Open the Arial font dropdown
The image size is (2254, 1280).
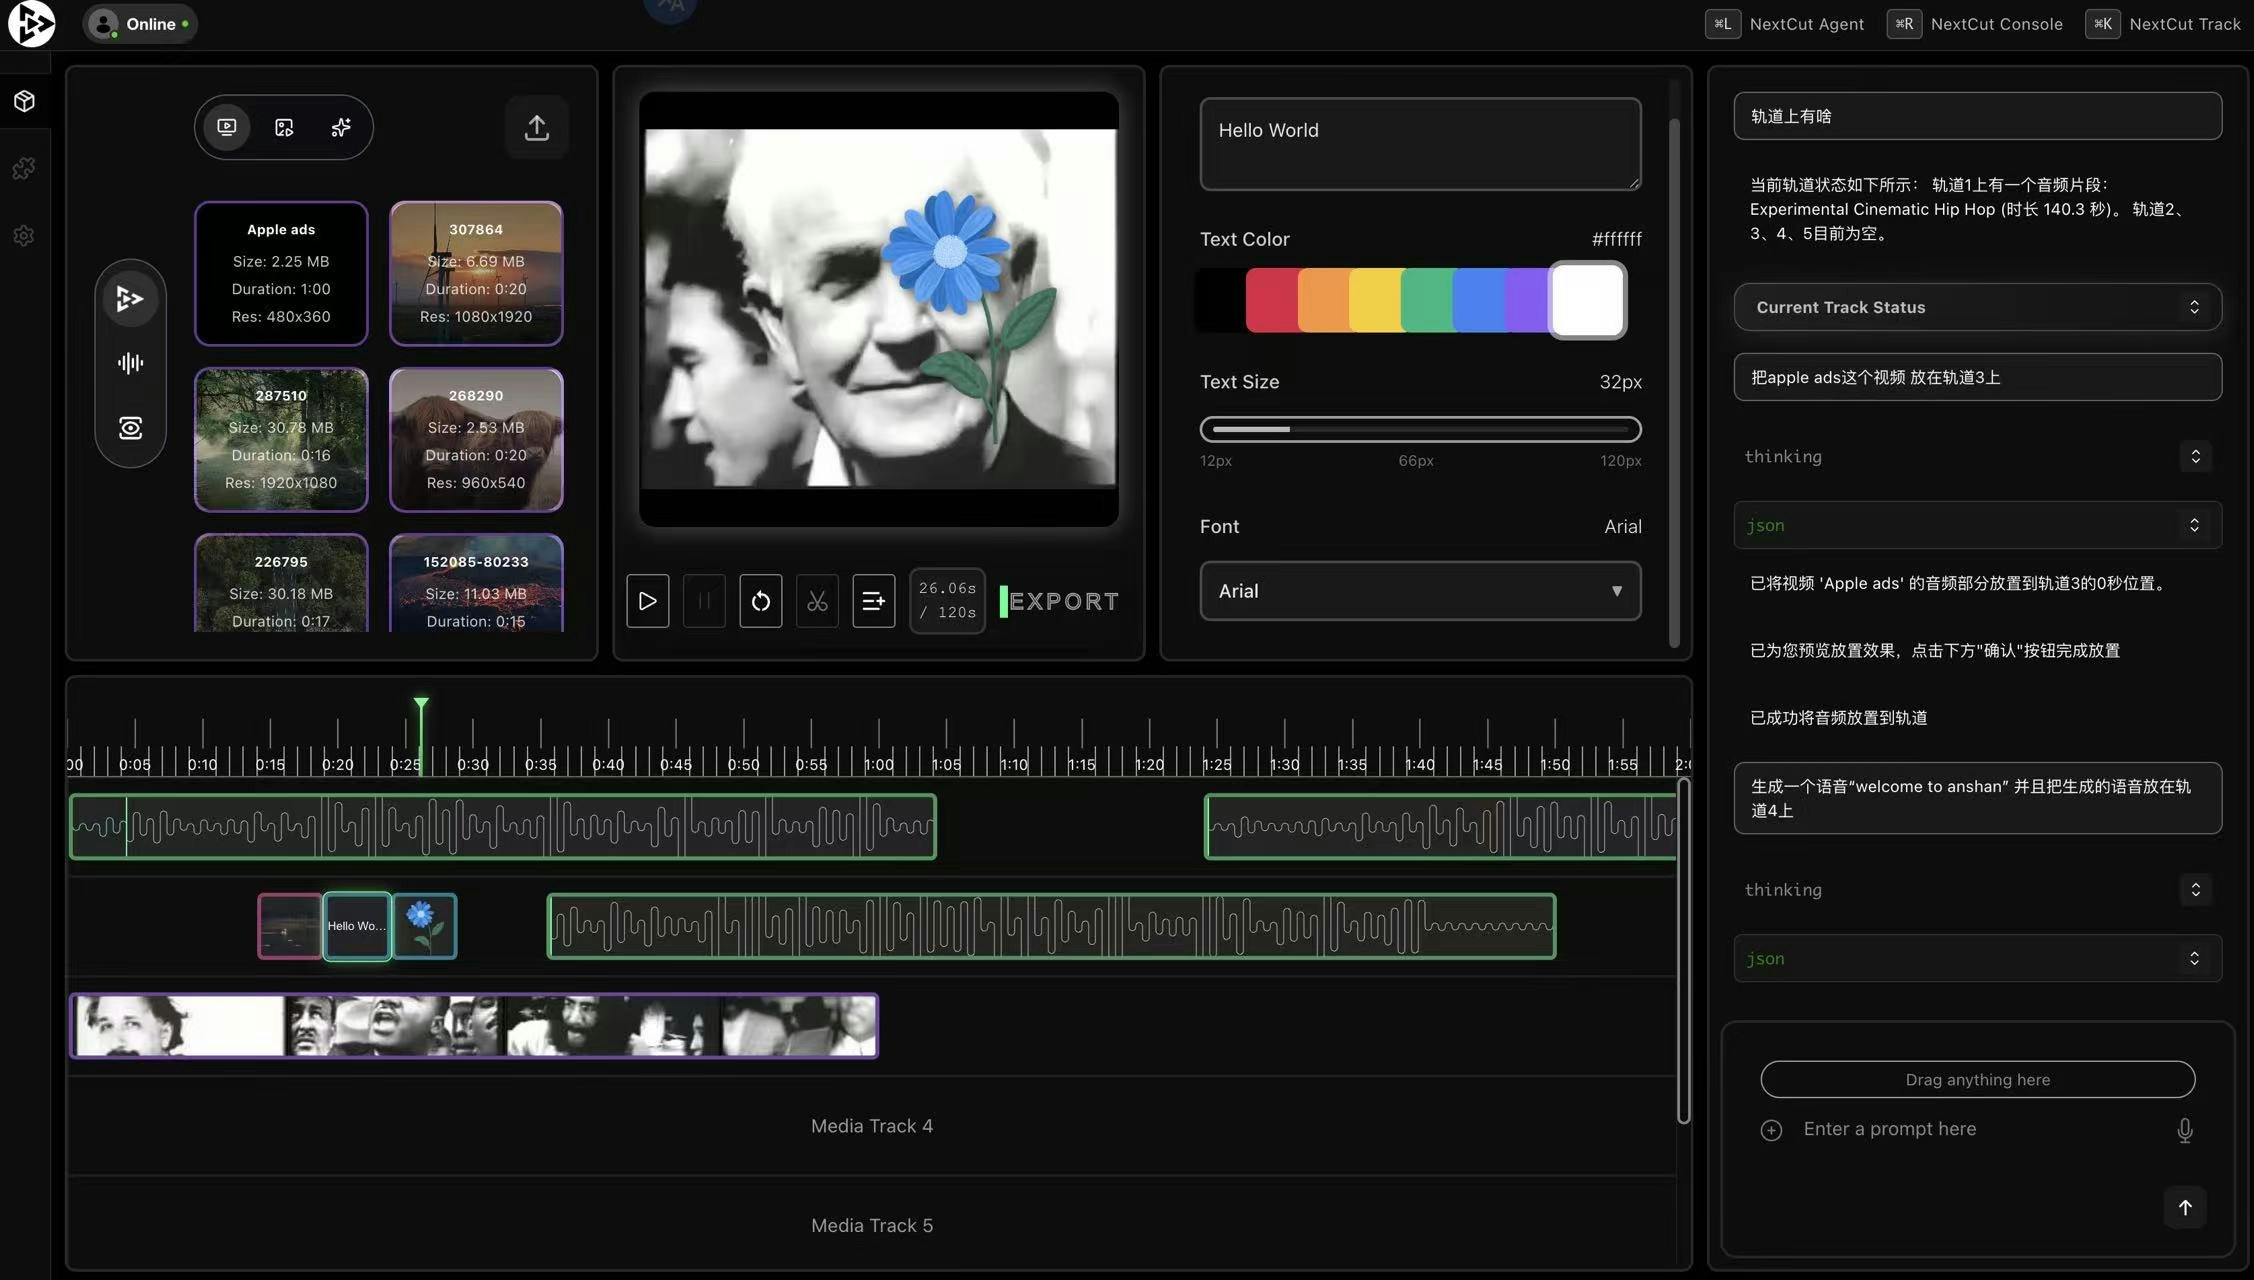pyautogui.click(x=1420, y=591)
